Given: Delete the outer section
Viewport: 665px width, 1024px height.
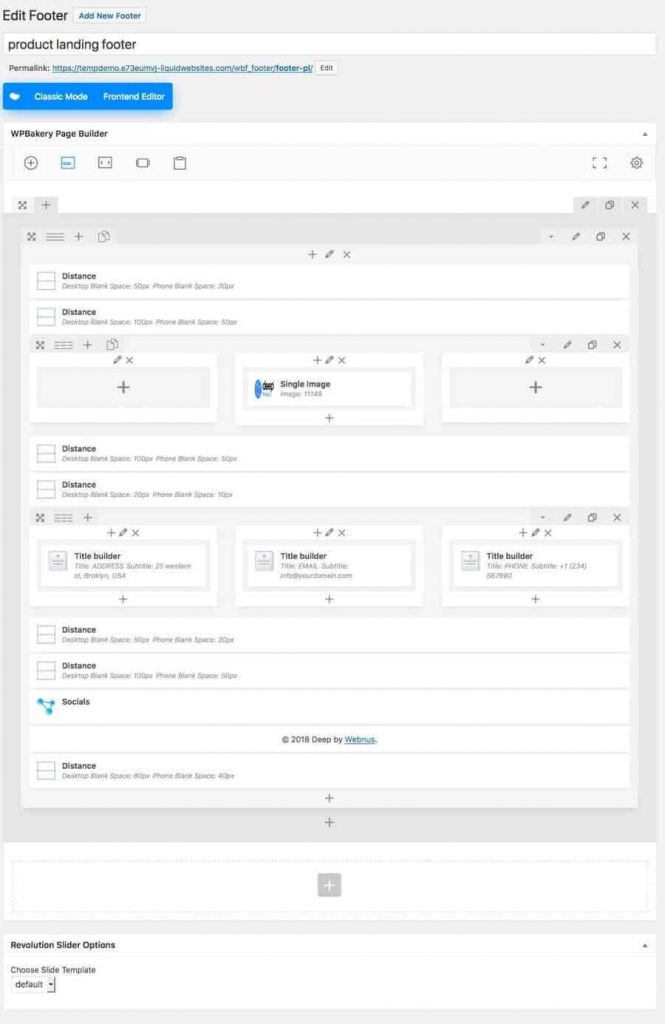Looking at the screenshot, I should (635, 205).
